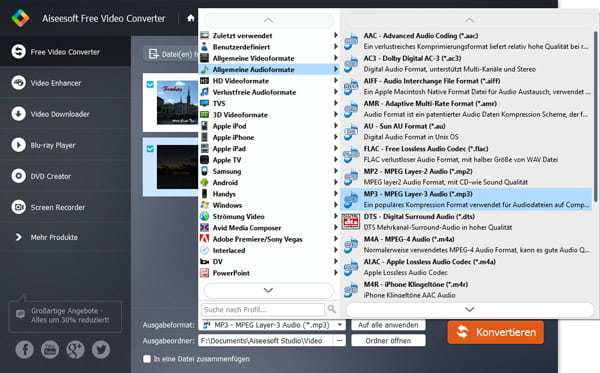Launch Blu-ray Player from the sidebar

(18, 145)
